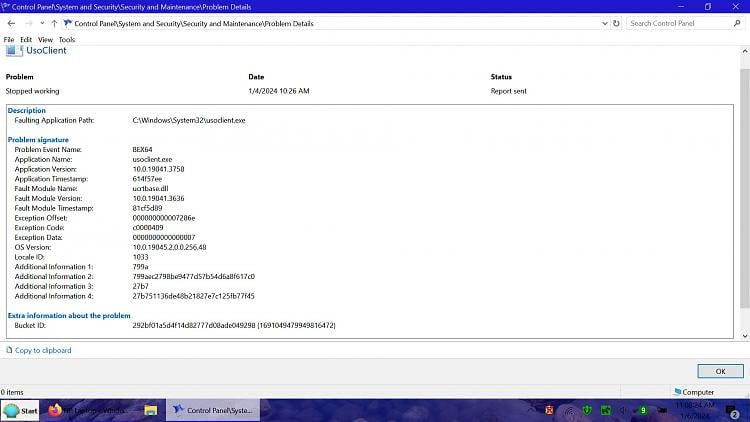Screen dimensions: 750x422
Task: Show hidden tray icons chevron
Action: click(531, 410)
